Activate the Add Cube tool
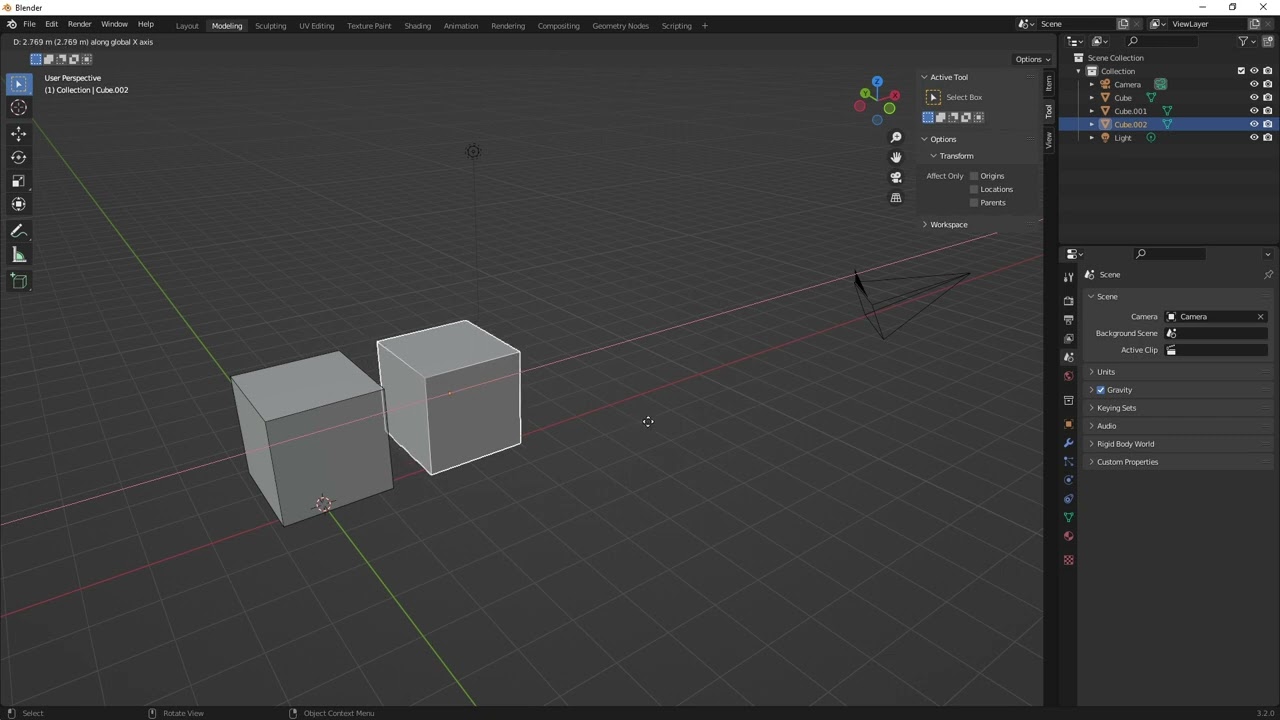This screenshot has width=1280, height=720. (18, 281)
